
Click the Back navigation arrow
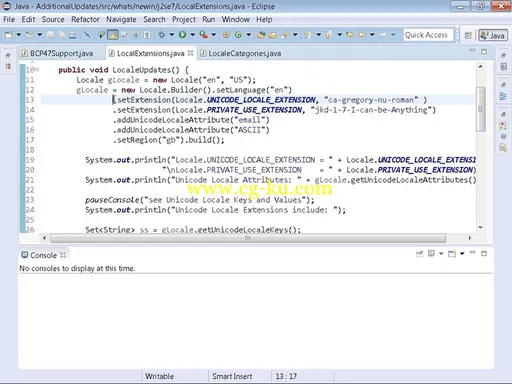362,35
